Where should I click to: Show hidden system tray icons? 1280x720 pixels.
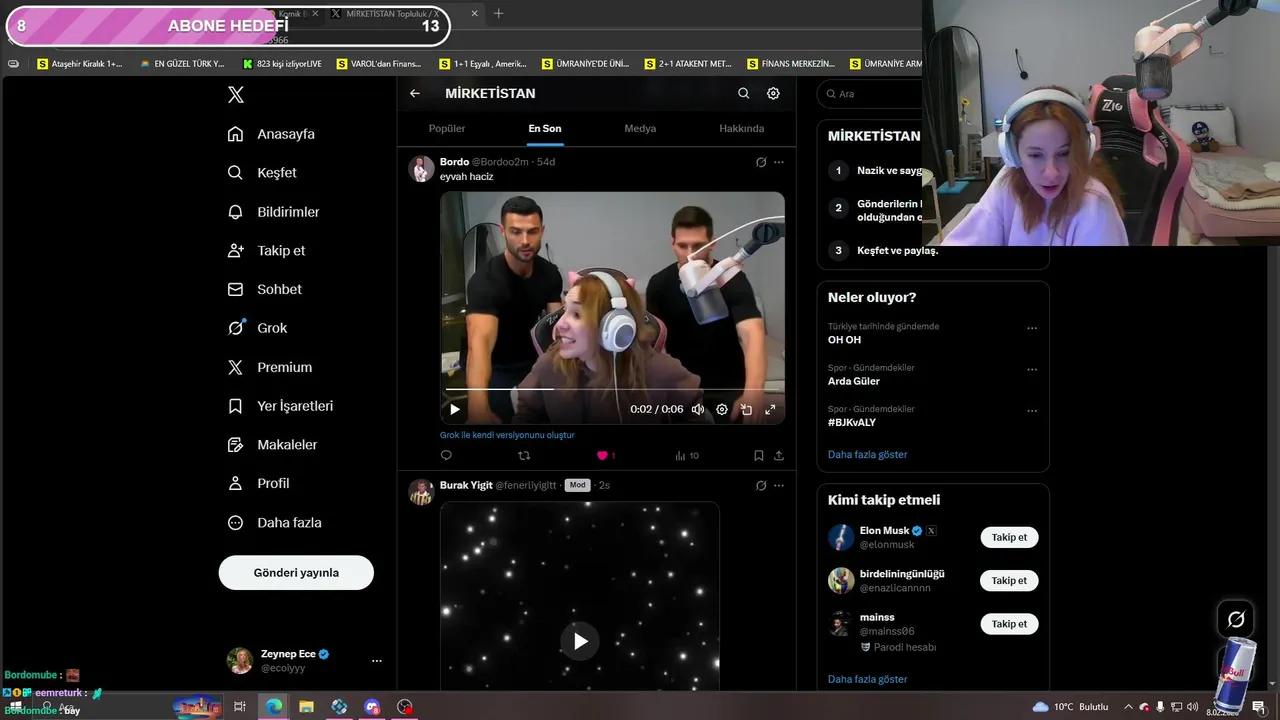pos(1128,706)
